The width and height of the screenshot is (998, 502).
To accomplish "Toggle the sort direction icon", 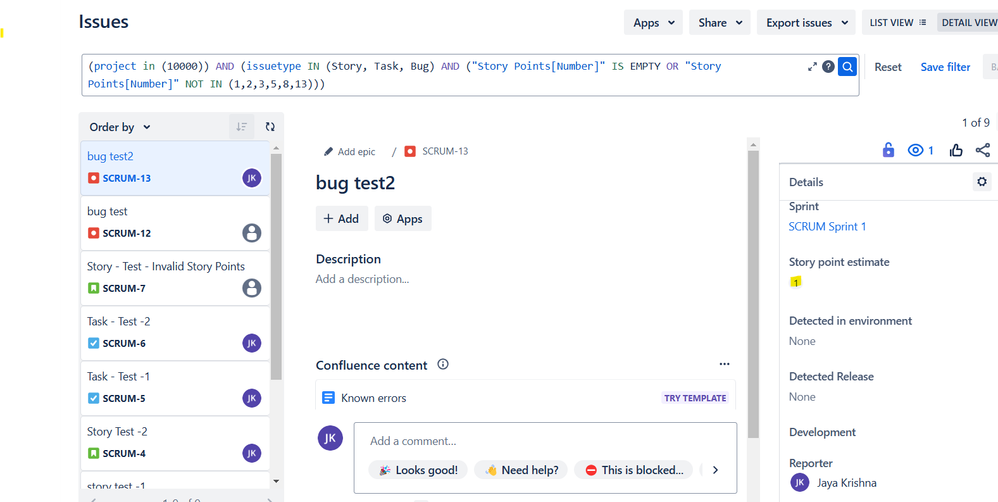I will pos(241,127).
